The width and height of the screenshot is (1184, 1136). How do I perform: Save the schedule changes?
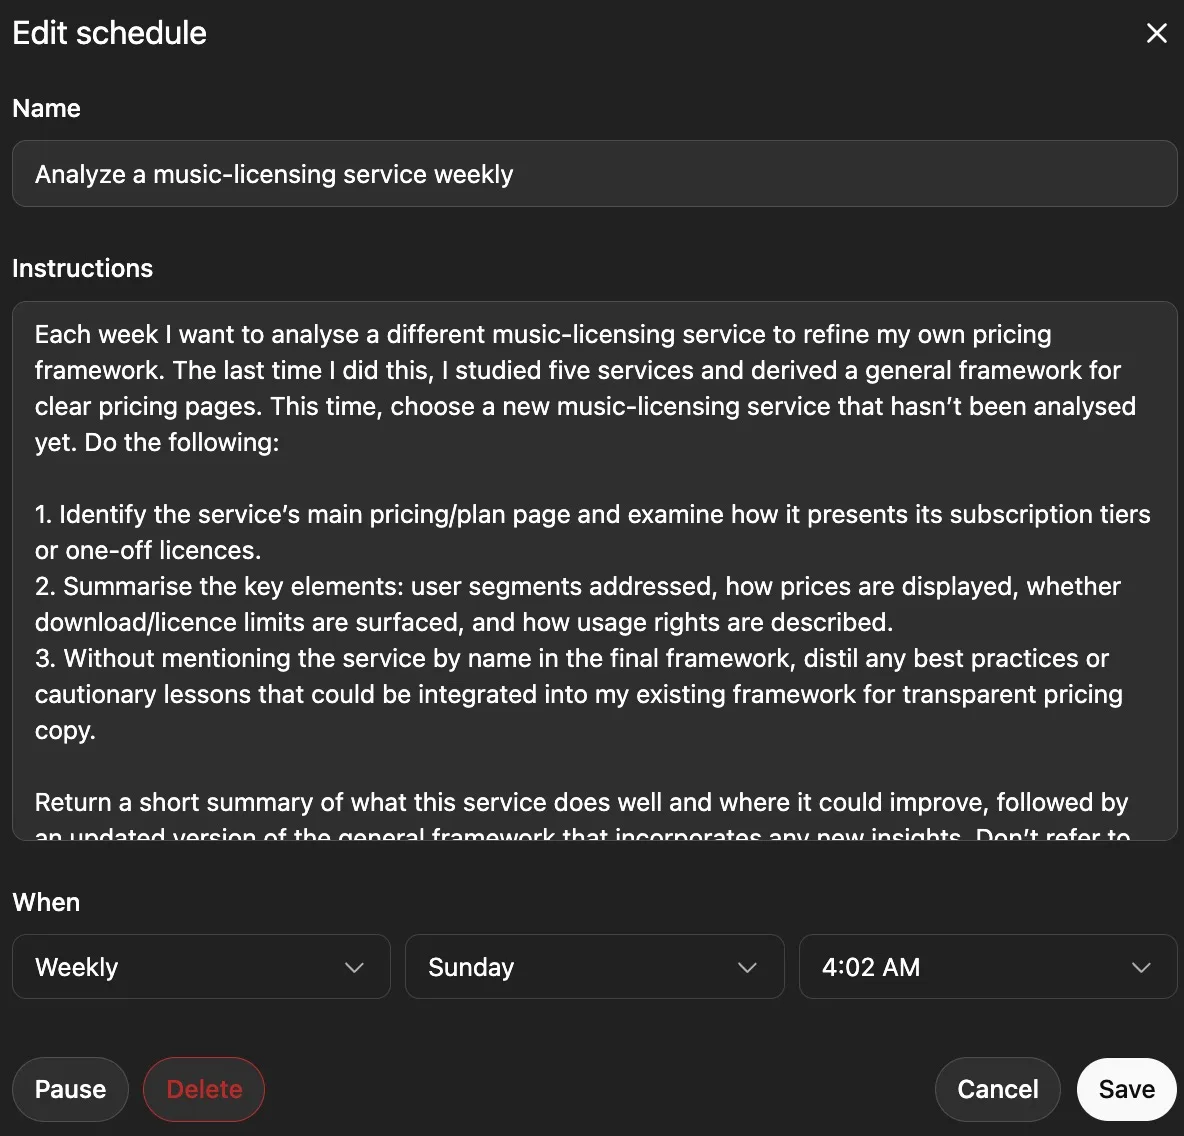point(1126,1089)
